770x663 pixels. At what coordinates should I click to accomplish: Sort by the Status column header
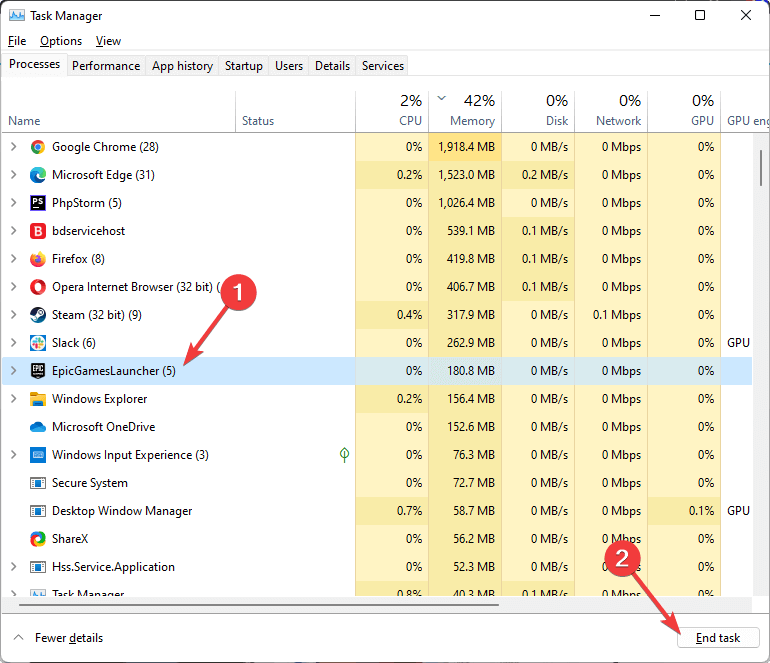click(x=295, y=112)
